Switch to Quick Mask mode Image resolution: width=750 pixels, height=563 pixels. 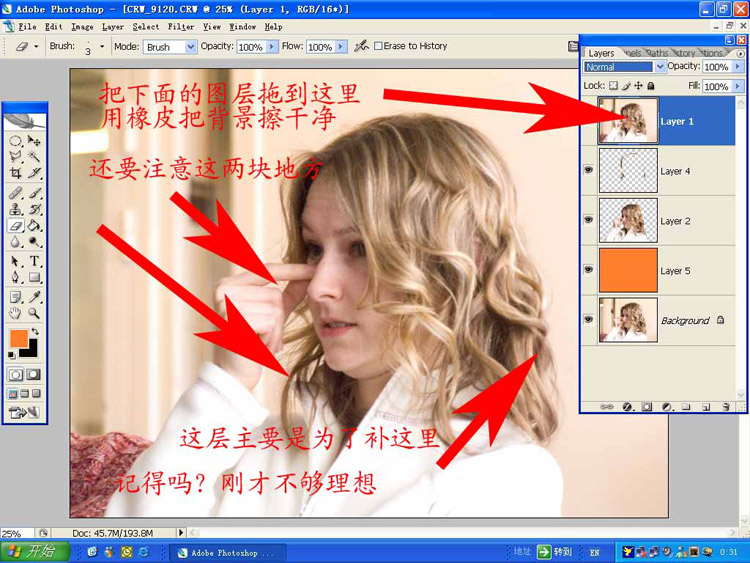33,375
